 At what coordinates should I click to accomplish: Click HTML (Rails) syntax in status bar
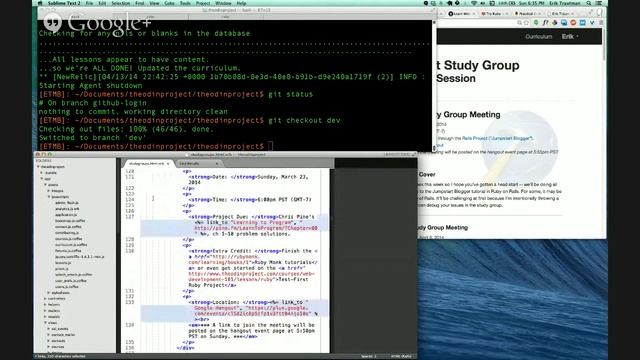[401, 356]
